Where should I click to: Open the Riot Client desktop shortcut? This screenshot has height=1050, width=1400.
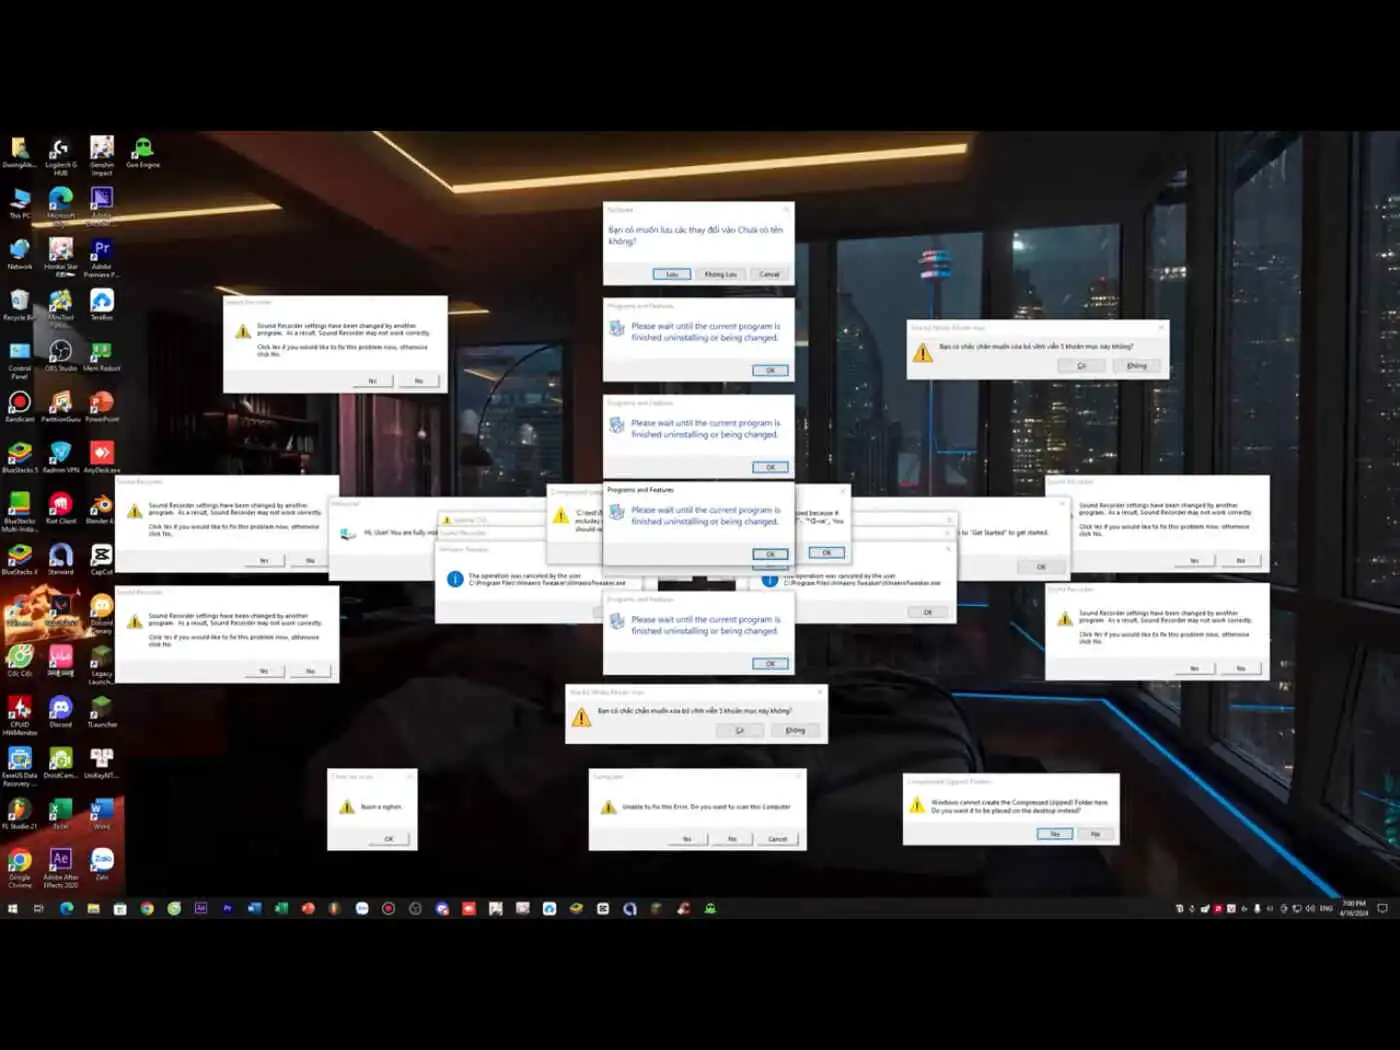[x=60, y=509]
